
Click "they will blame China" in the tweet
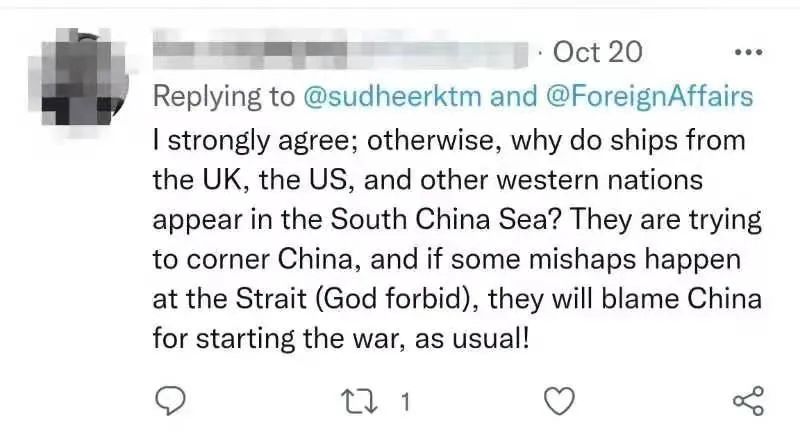[x=624, y=299]
